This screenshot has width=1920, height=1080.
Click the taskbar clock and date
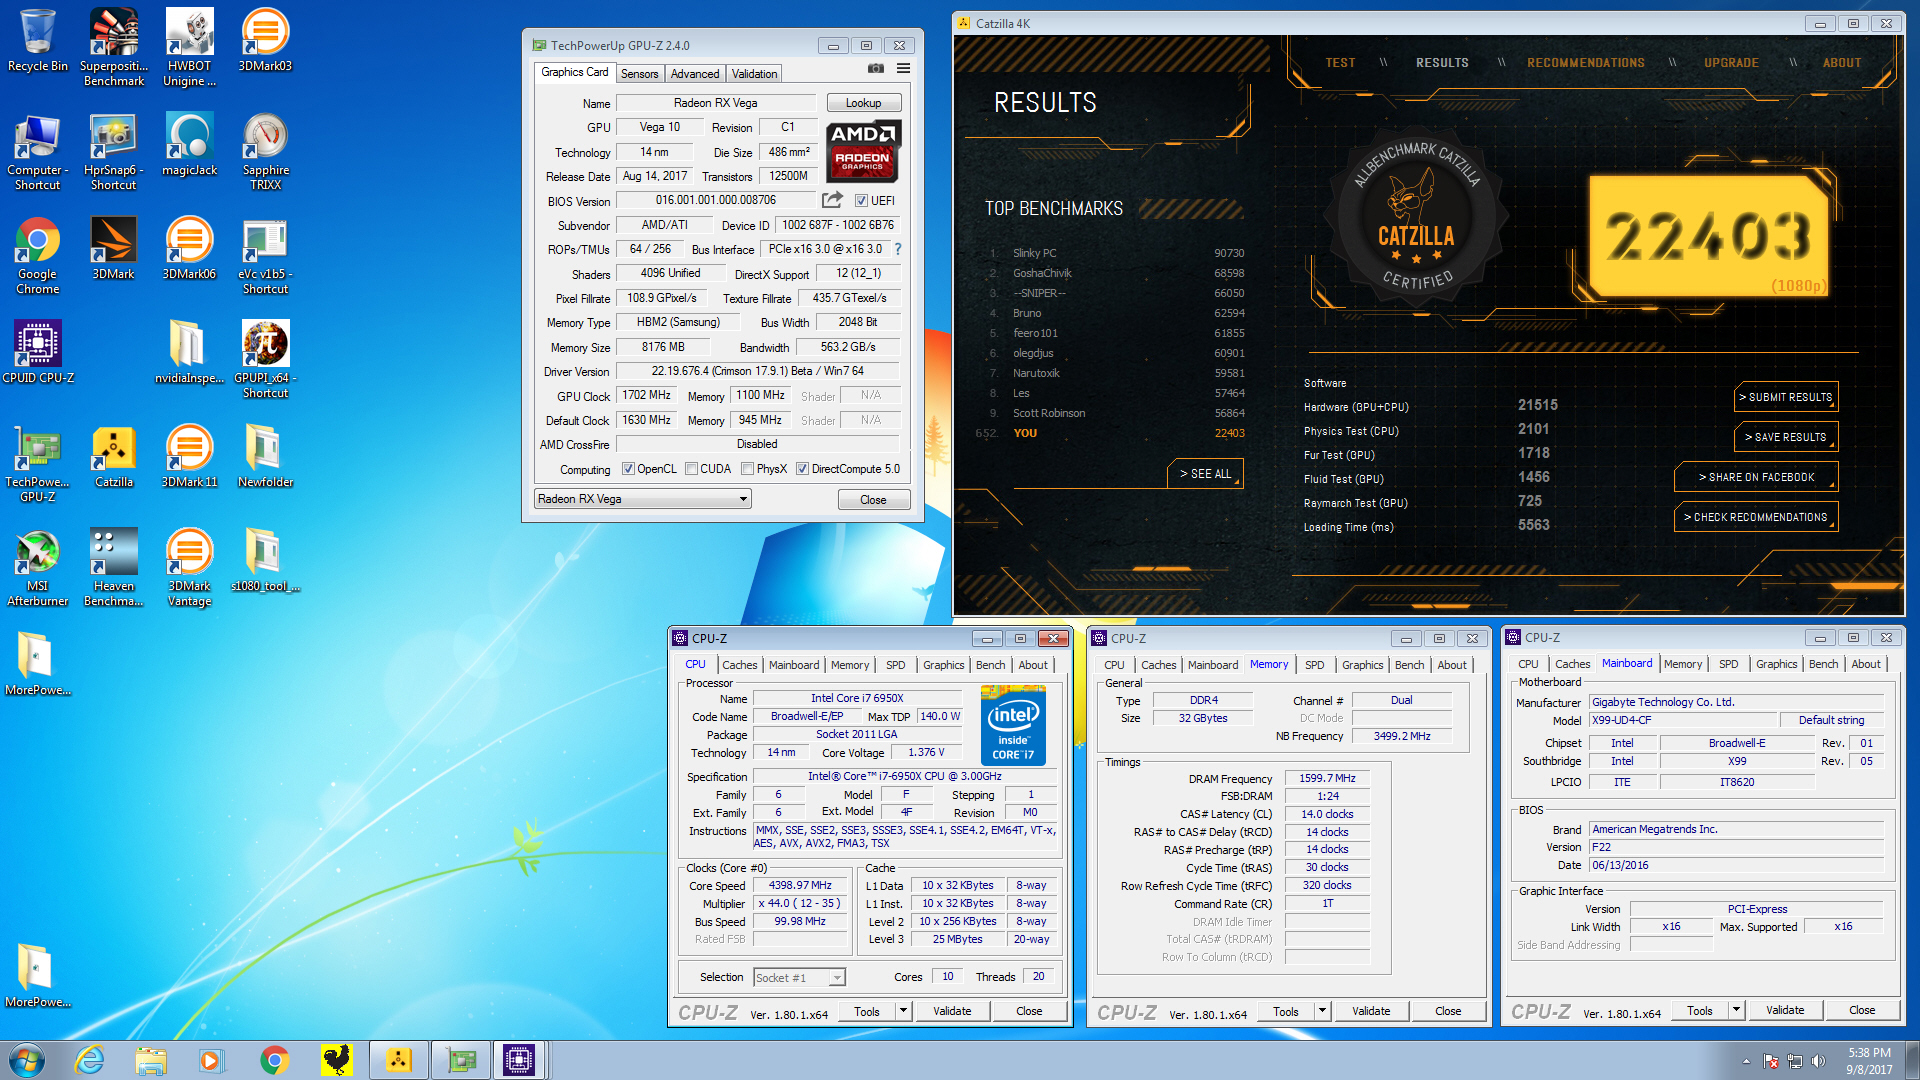pos(1869,1061)
